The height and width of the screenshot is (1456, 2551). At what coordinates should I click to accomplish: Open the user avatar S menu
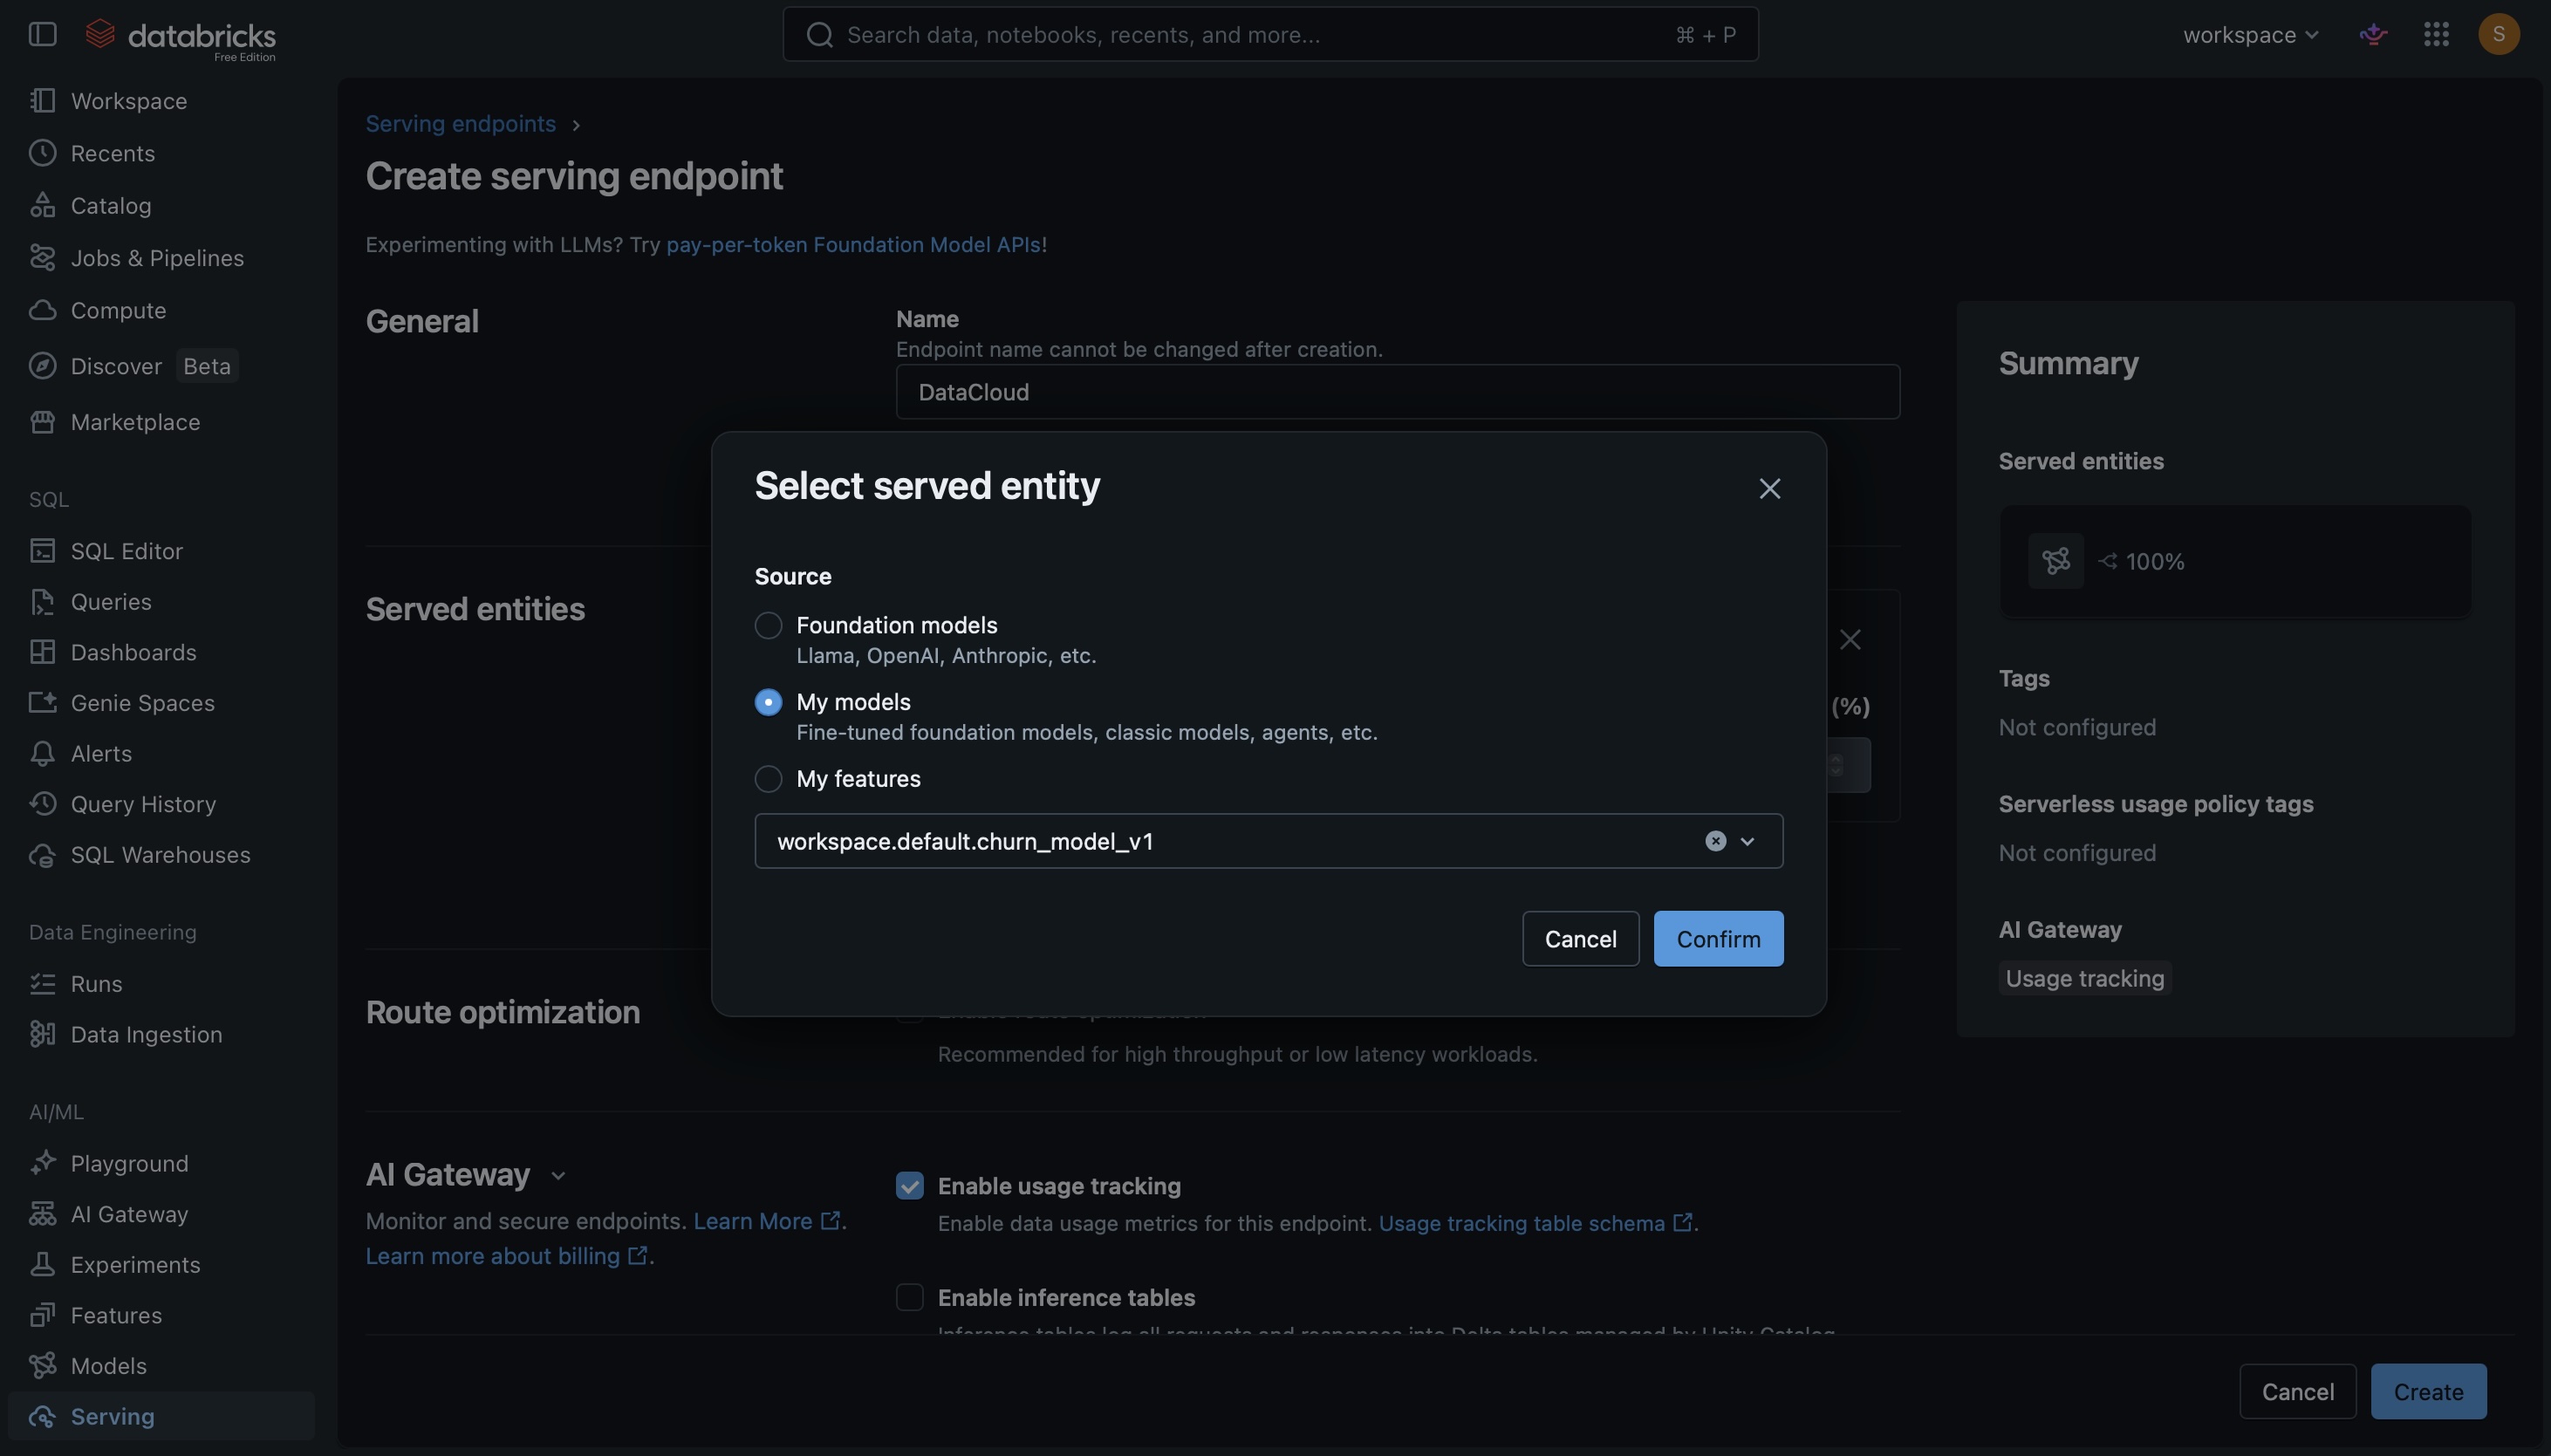pos(2498,34)
